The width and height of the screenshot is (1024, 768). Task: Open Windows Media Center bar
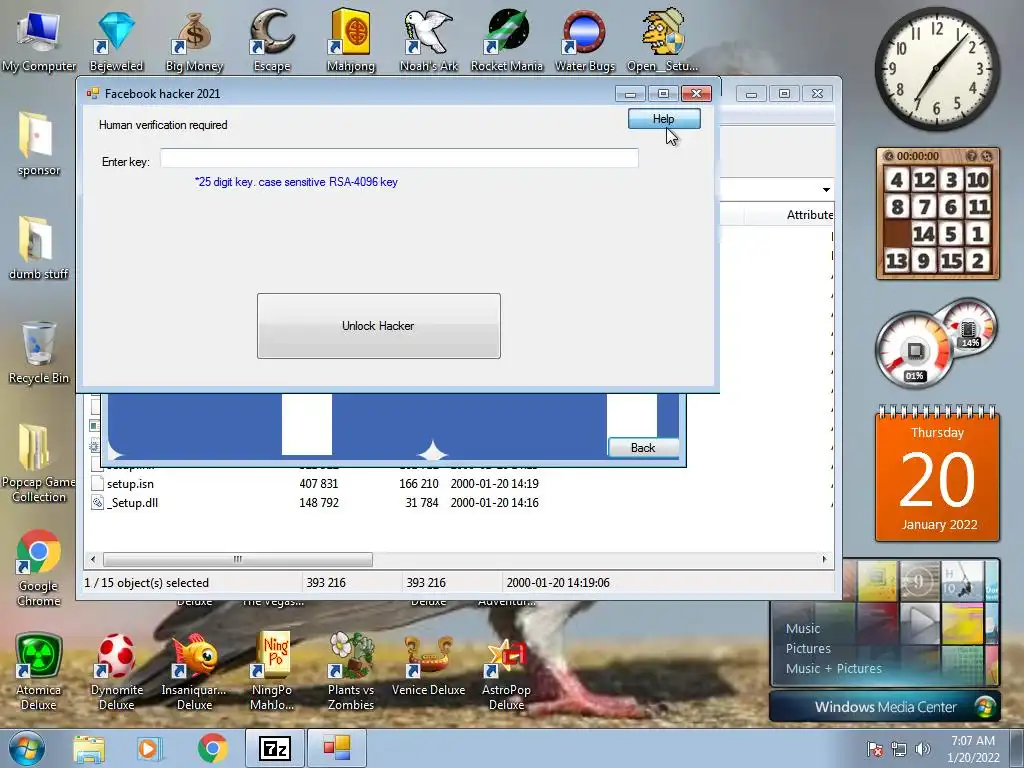[885, 707]
